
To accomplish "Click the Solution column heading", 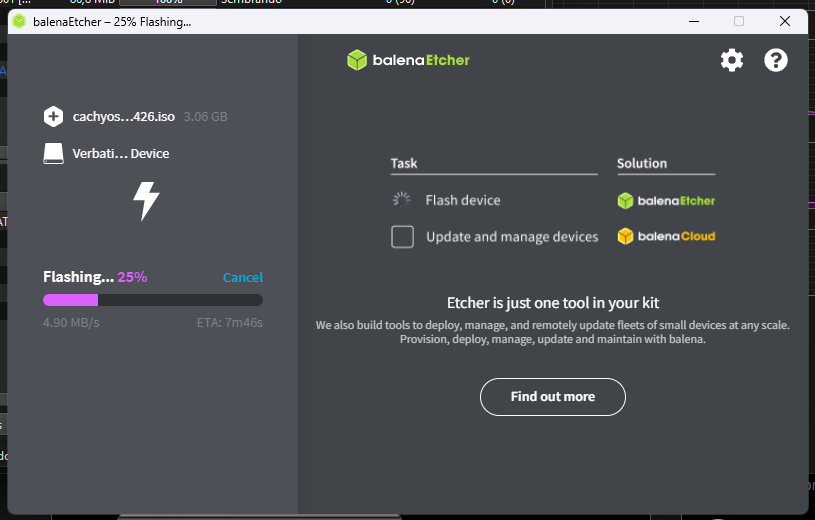I will [x=642, y=163].
